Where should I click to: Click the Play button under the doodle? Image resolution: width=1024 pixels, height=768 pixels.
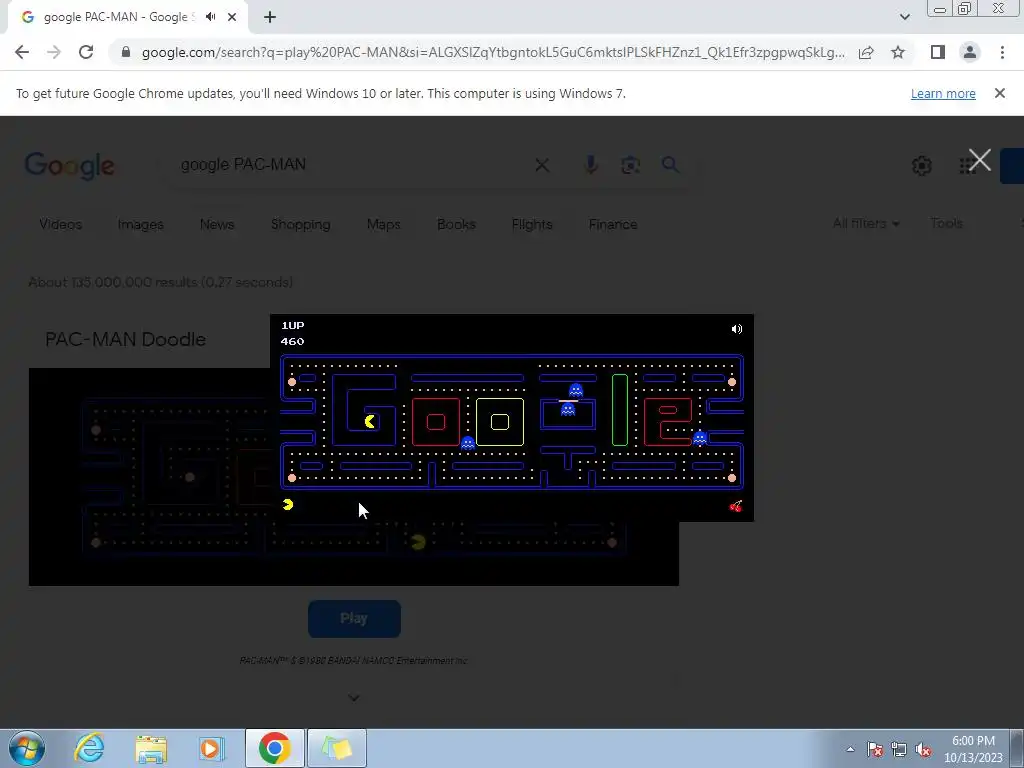[x=354, y=618]
